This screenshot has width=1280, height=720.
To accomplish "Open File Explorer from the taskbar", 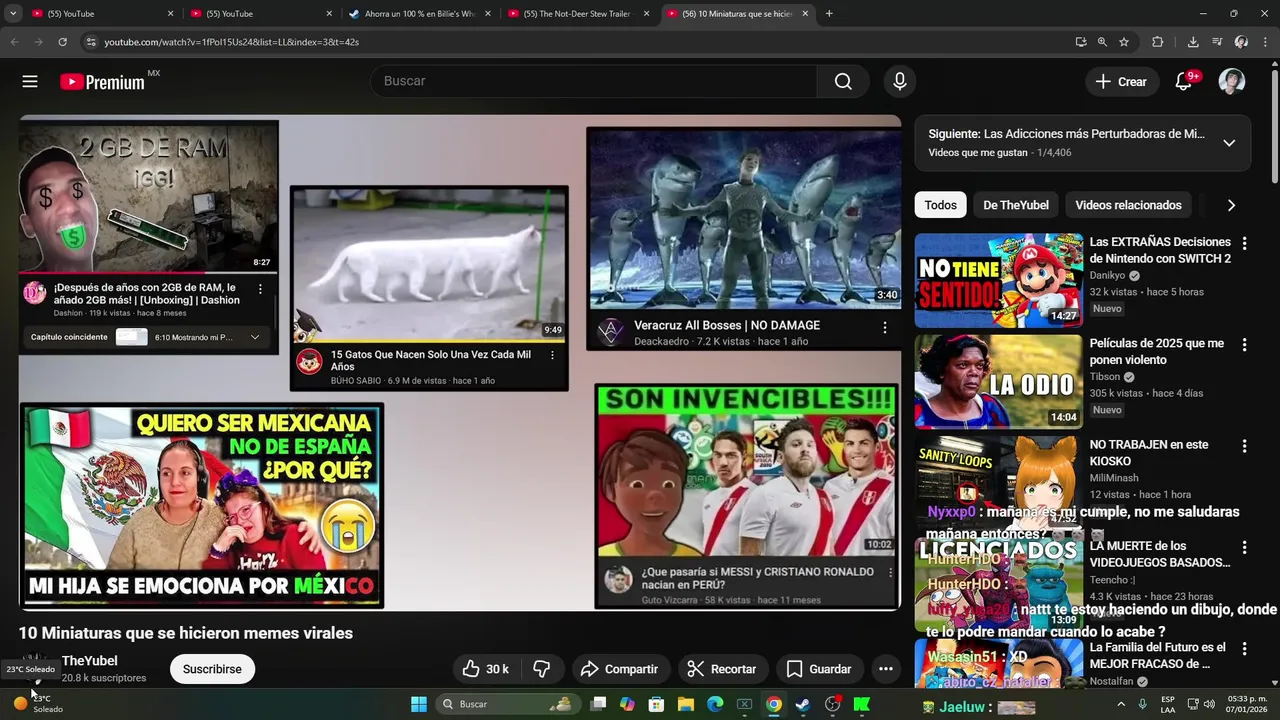I will coord(686,704).
